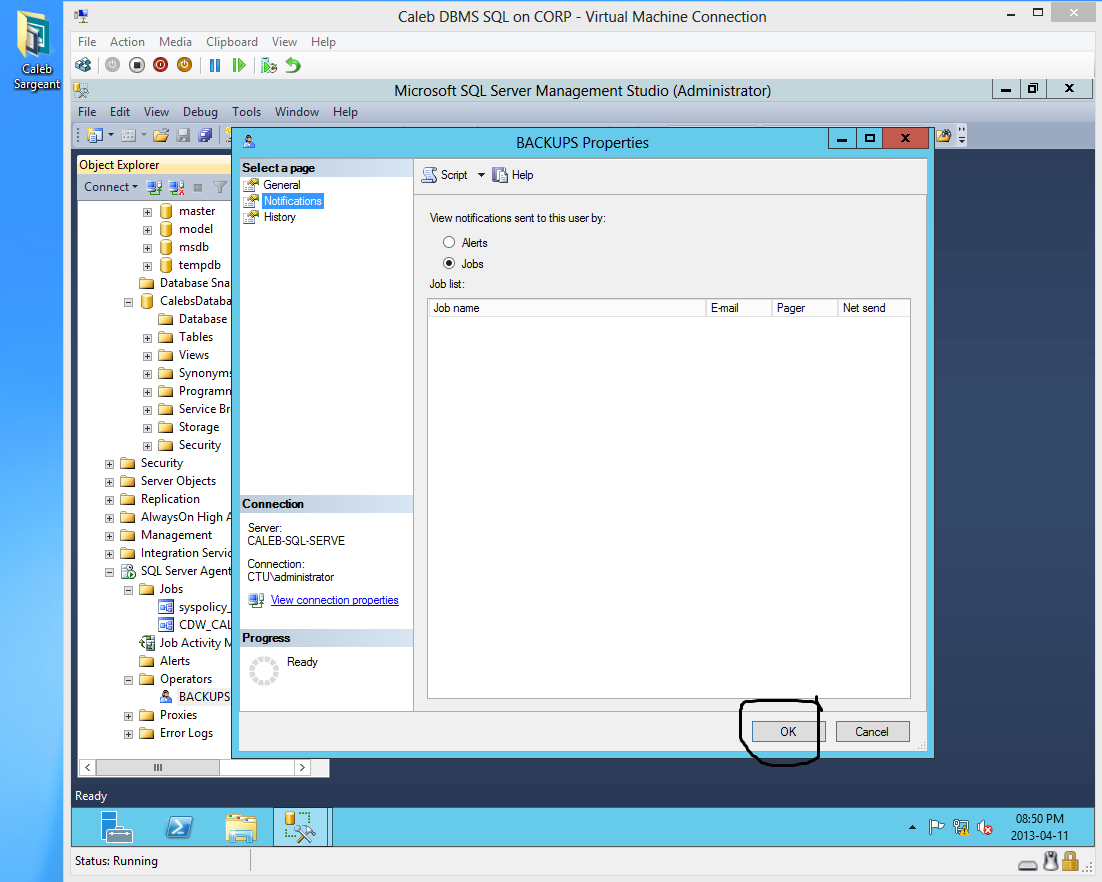Image resolution: width=1102 pixels, height=882 pixels.
Task: Collapse the CalebsDatabase node
Action: click(129, 302)
